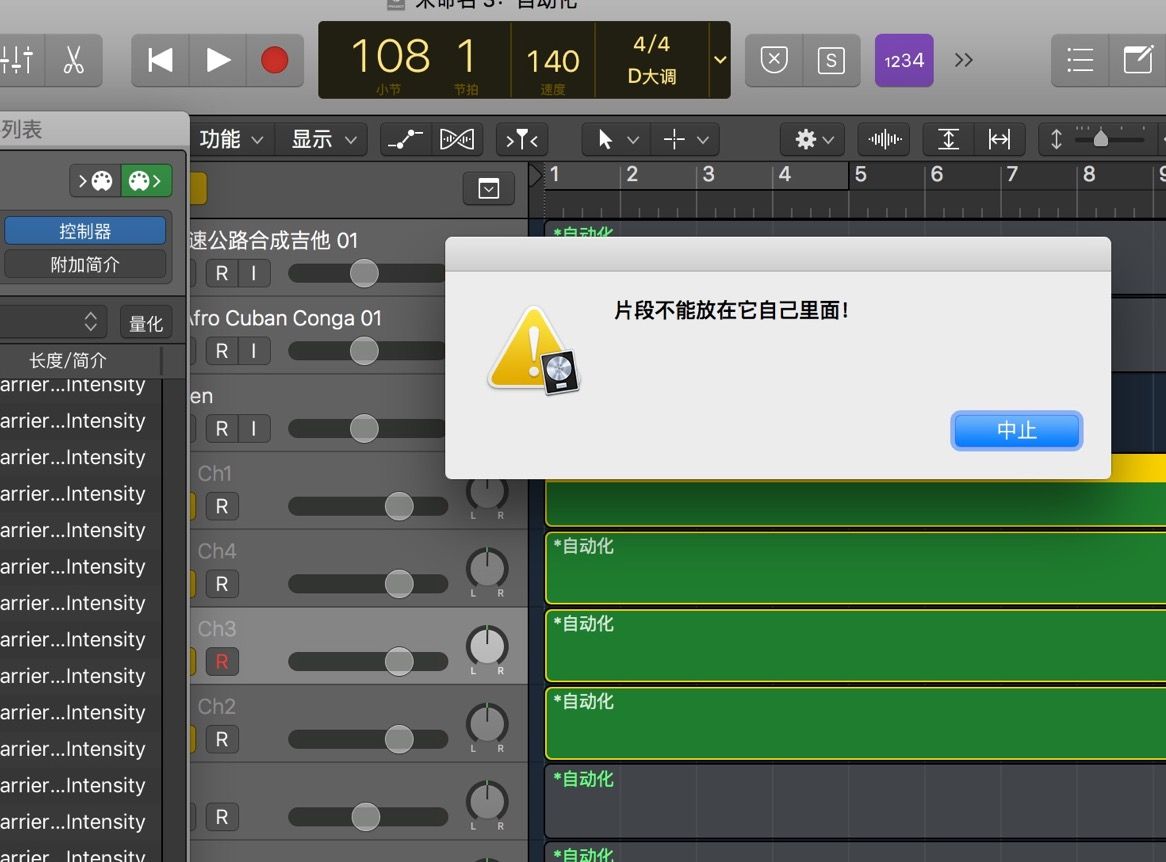This screenshot has height=862, width=1166.
Task: Open the track header options dropdown box
Action: (x=489, y=189)
